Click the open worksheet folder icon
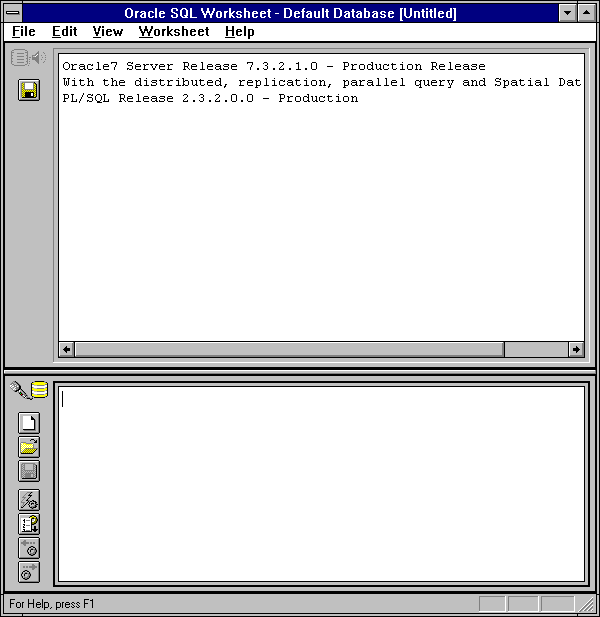 point(29,447)
